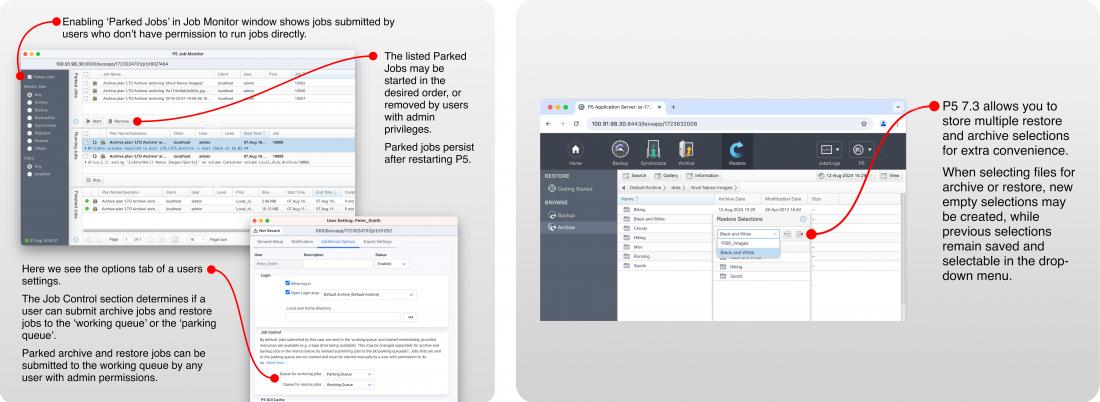Stop the running job

point(93,180)
